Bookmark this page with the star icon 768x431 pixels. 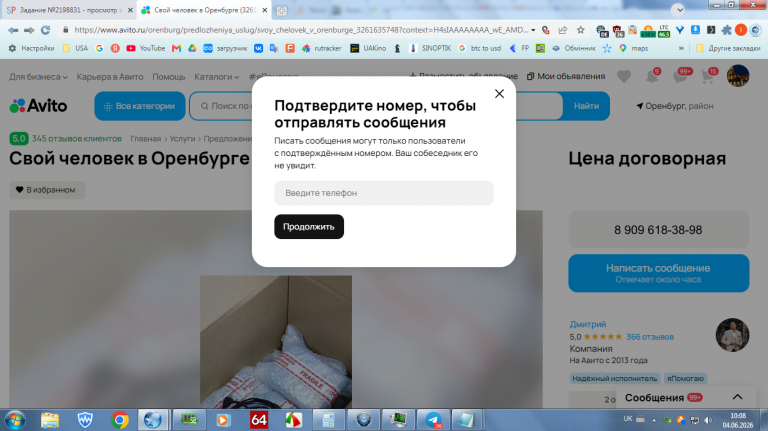581,30
